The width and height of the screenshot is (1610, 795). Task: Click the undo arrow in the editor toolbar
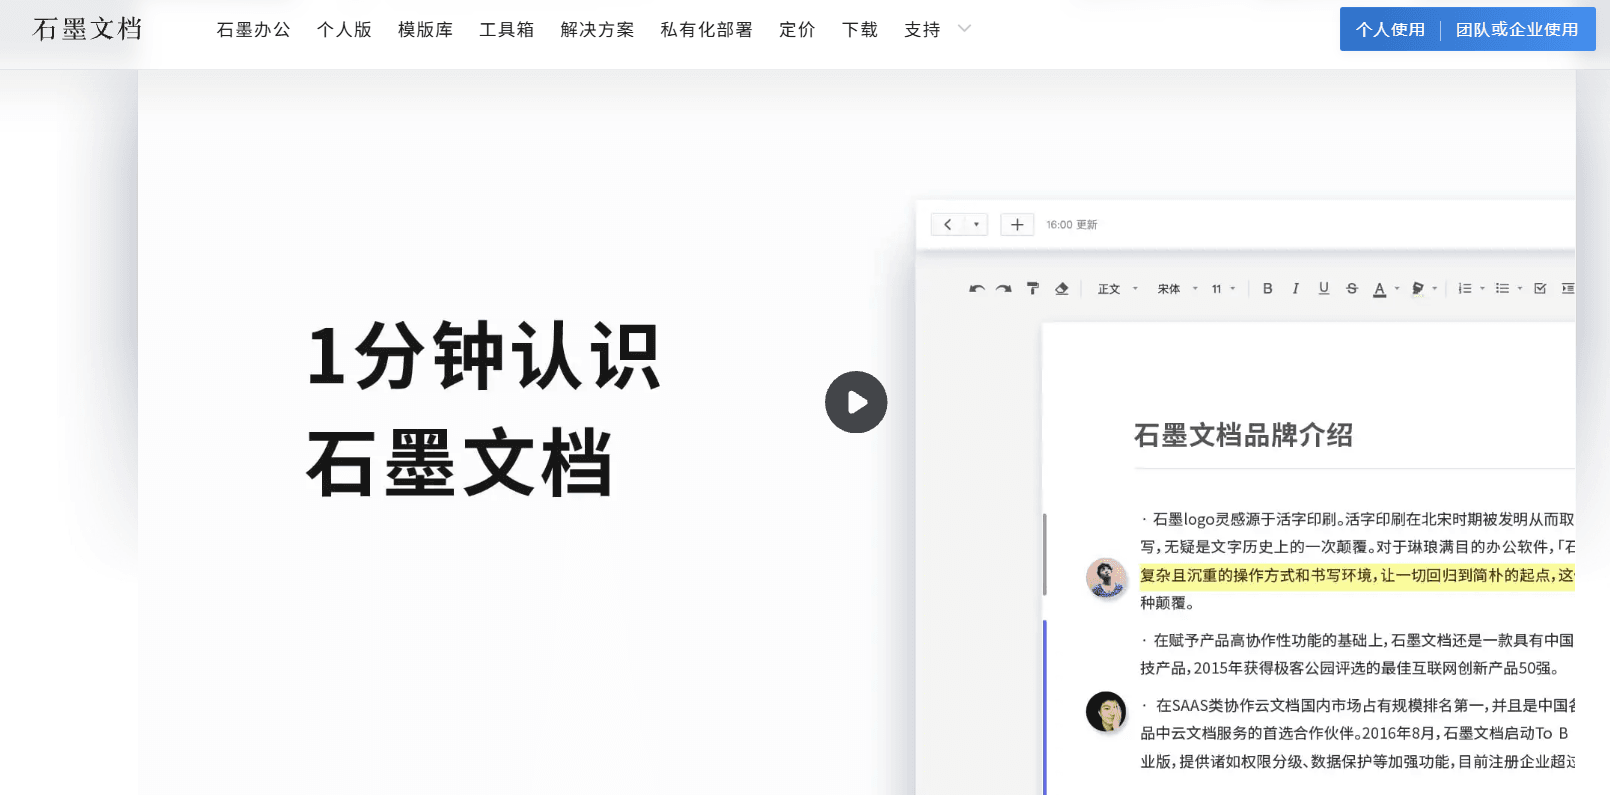click(x=976, y=289)
